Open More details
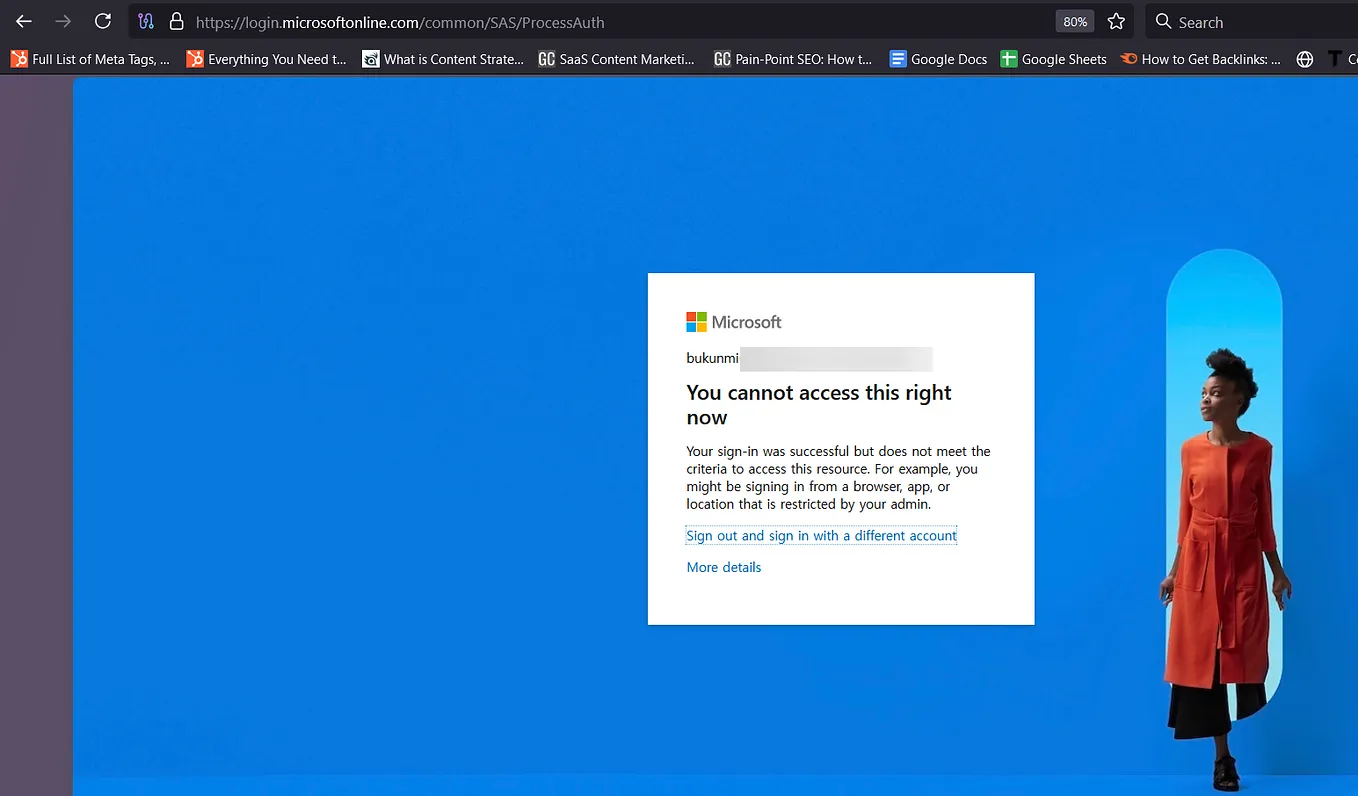Screen dimensions: 1358x796 723,567
